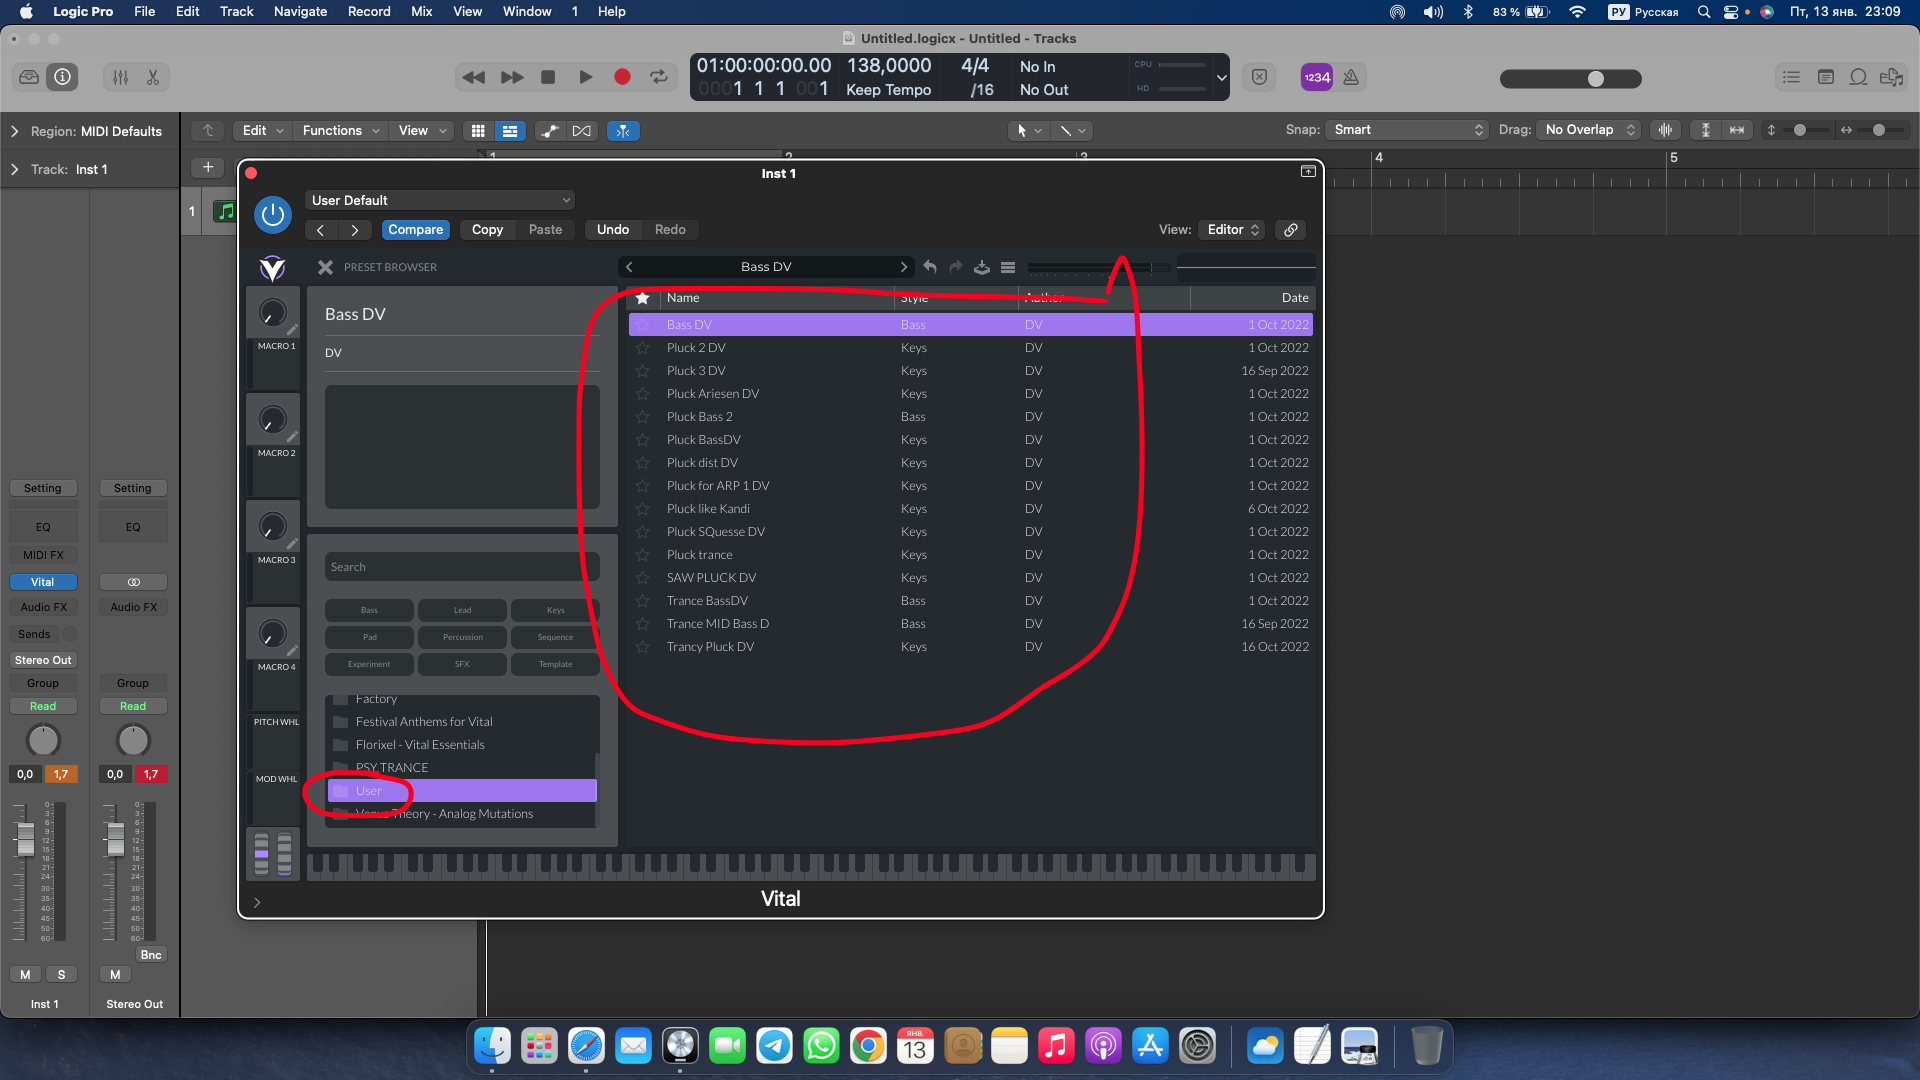Open the Window menu
The height and width of the screenshot is (1080, 1920).
tap(526, 12)
